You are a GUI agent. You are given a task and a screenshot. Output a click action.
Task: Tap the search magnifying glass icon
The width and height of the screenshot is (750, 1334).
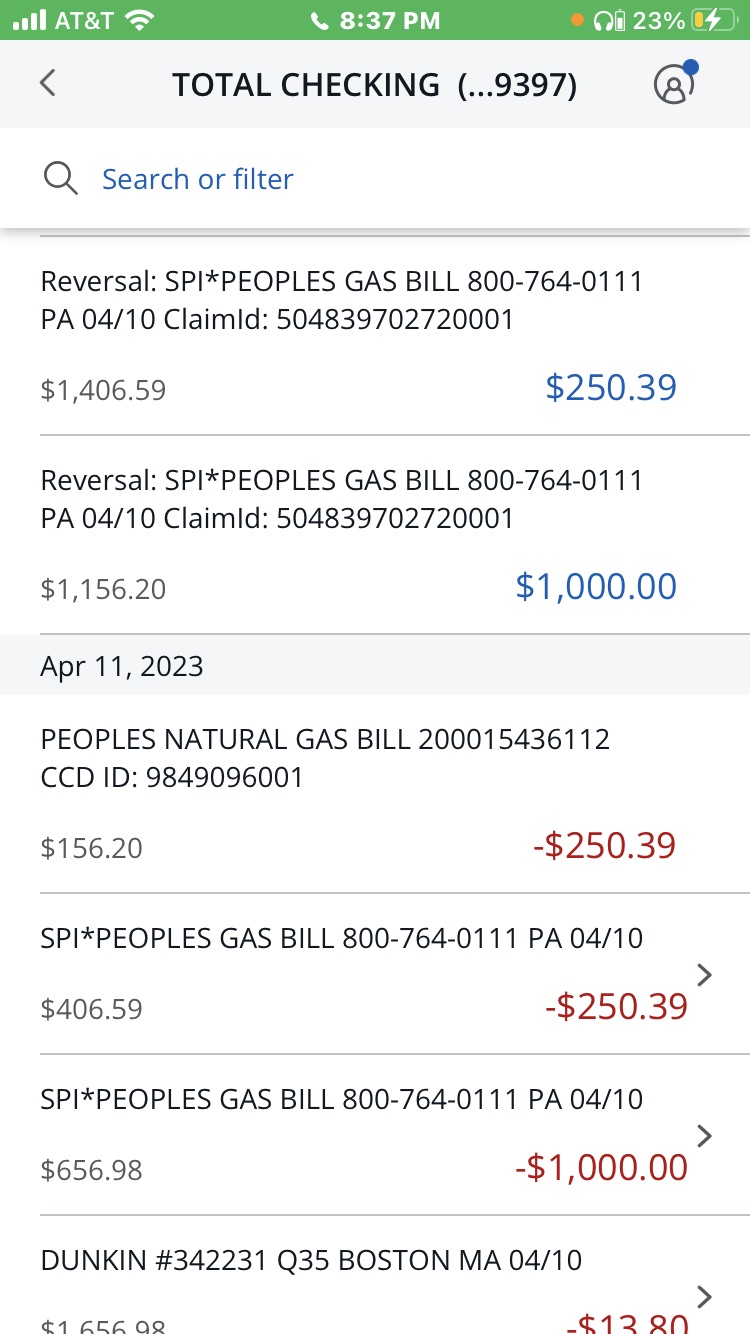click(x=61, y=179)
